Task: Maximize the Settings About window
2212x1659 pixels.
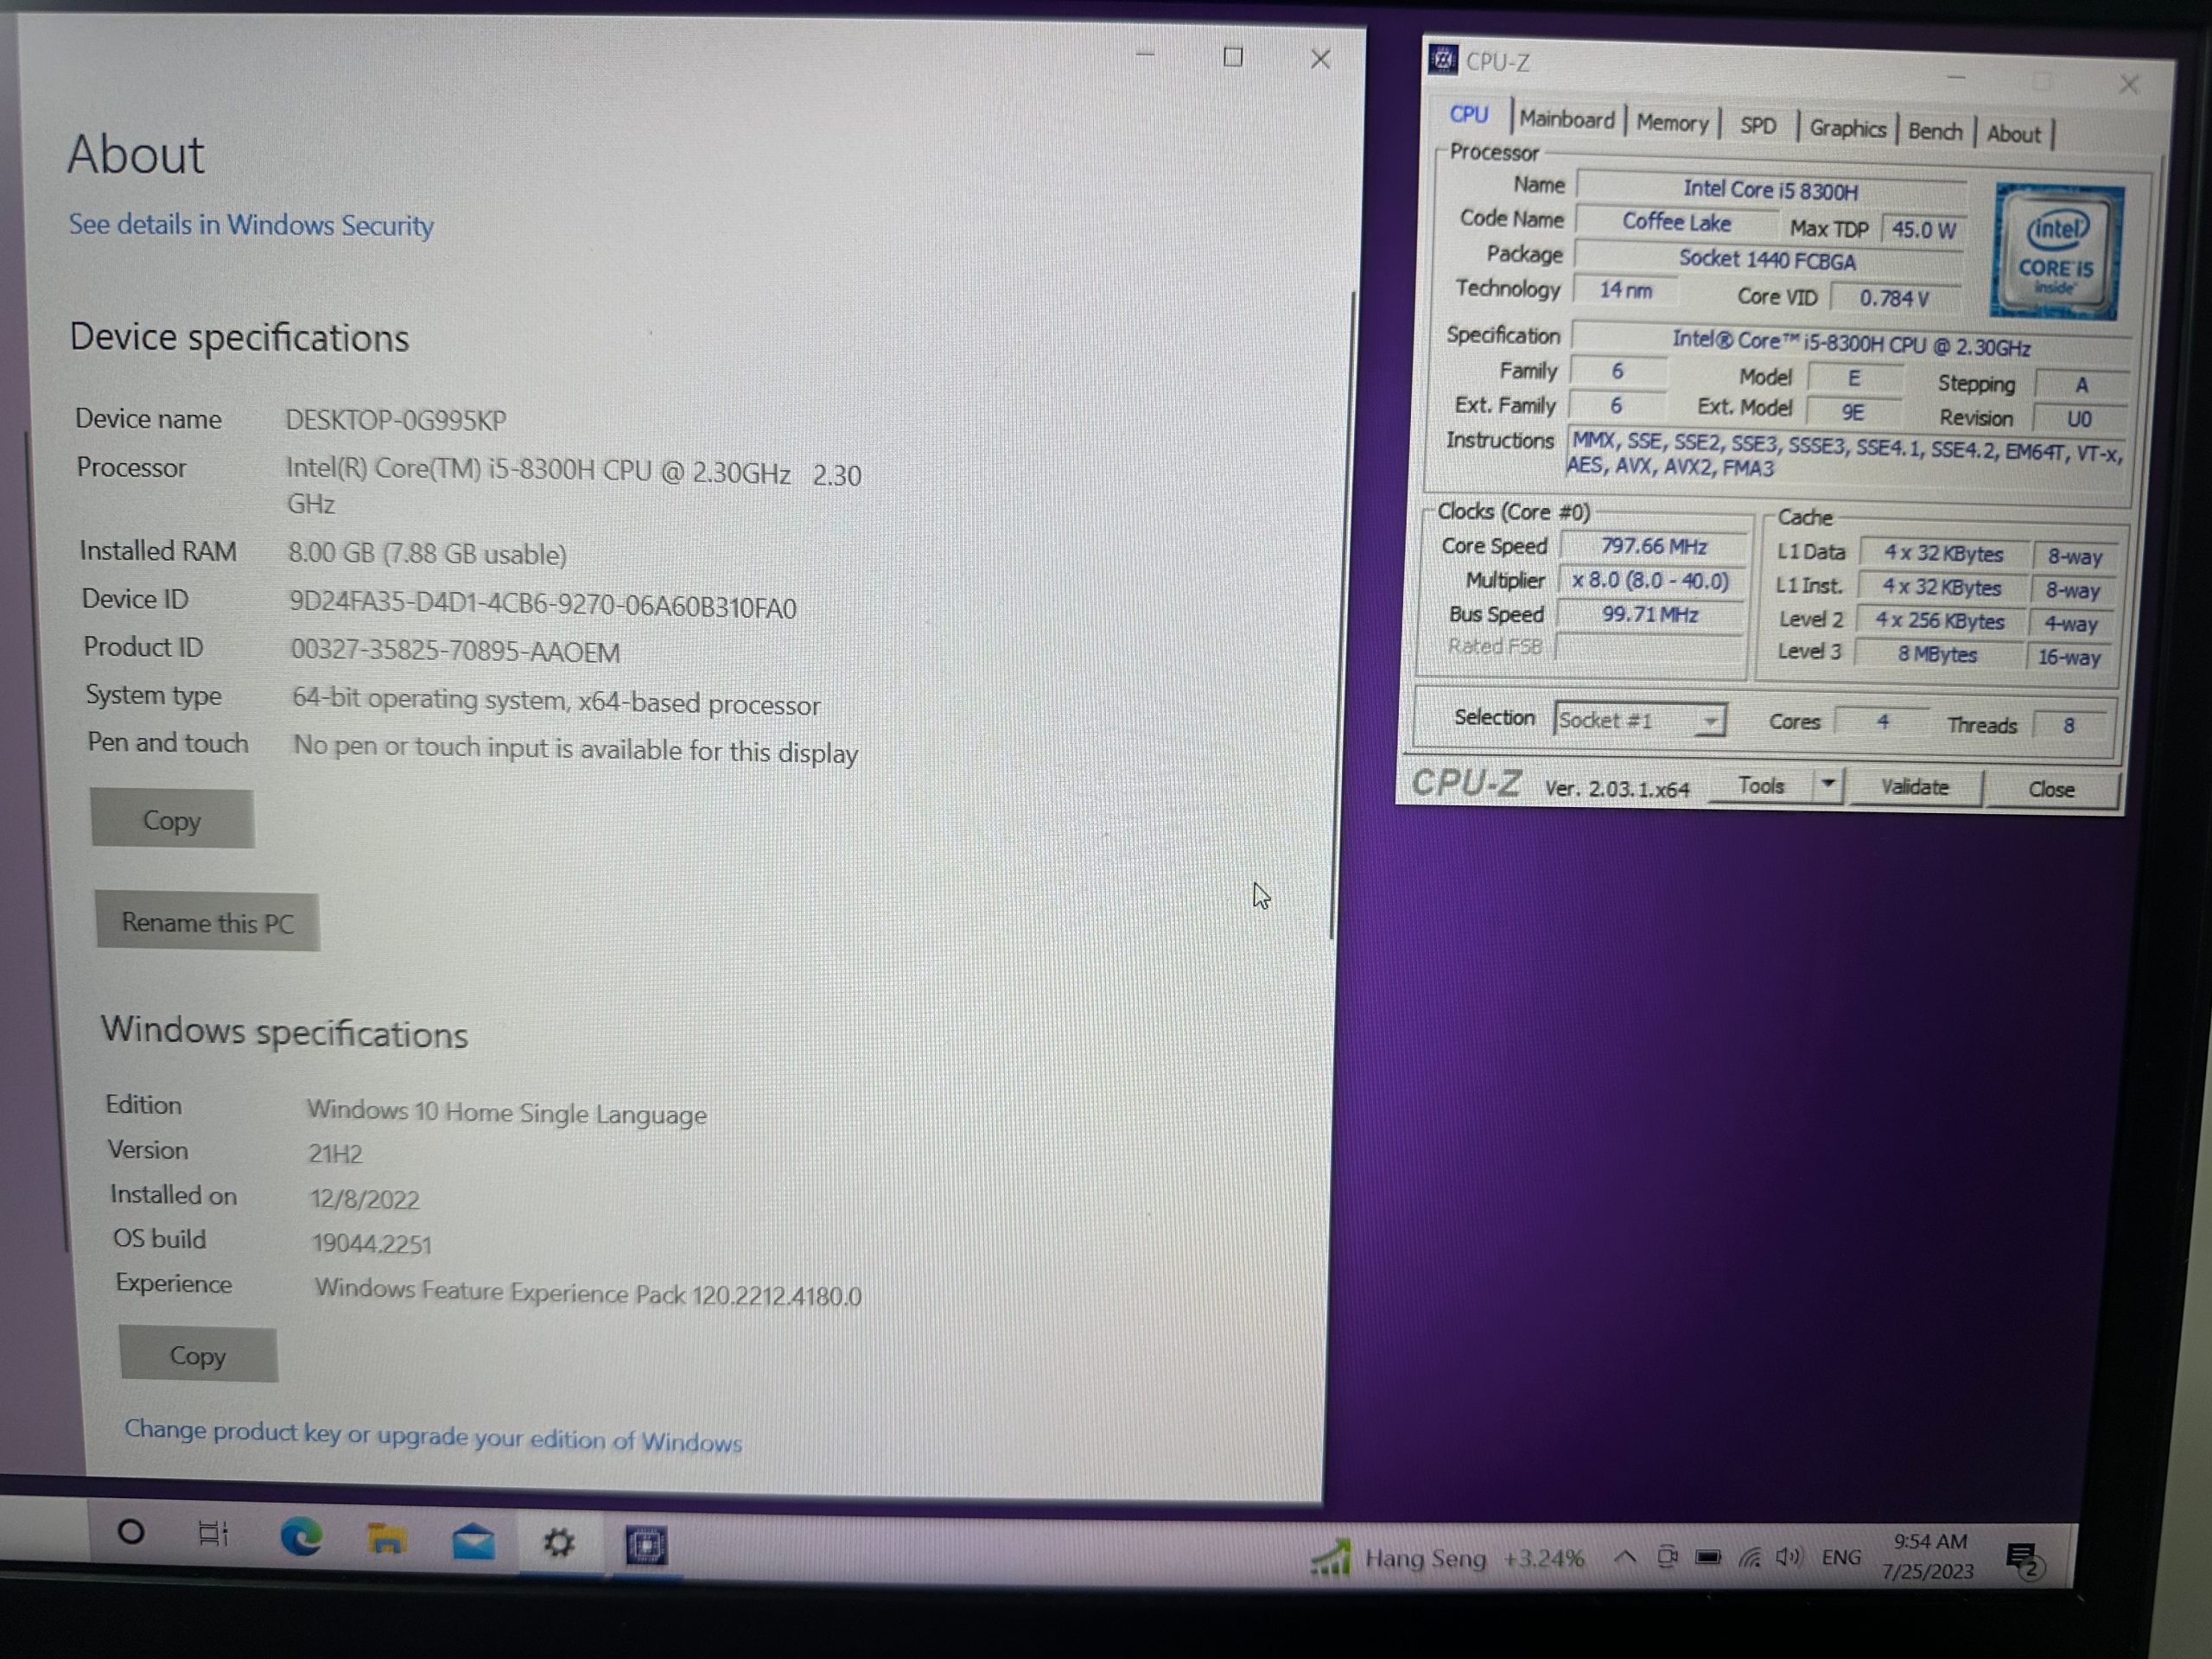Action: tap(1233, 57)
